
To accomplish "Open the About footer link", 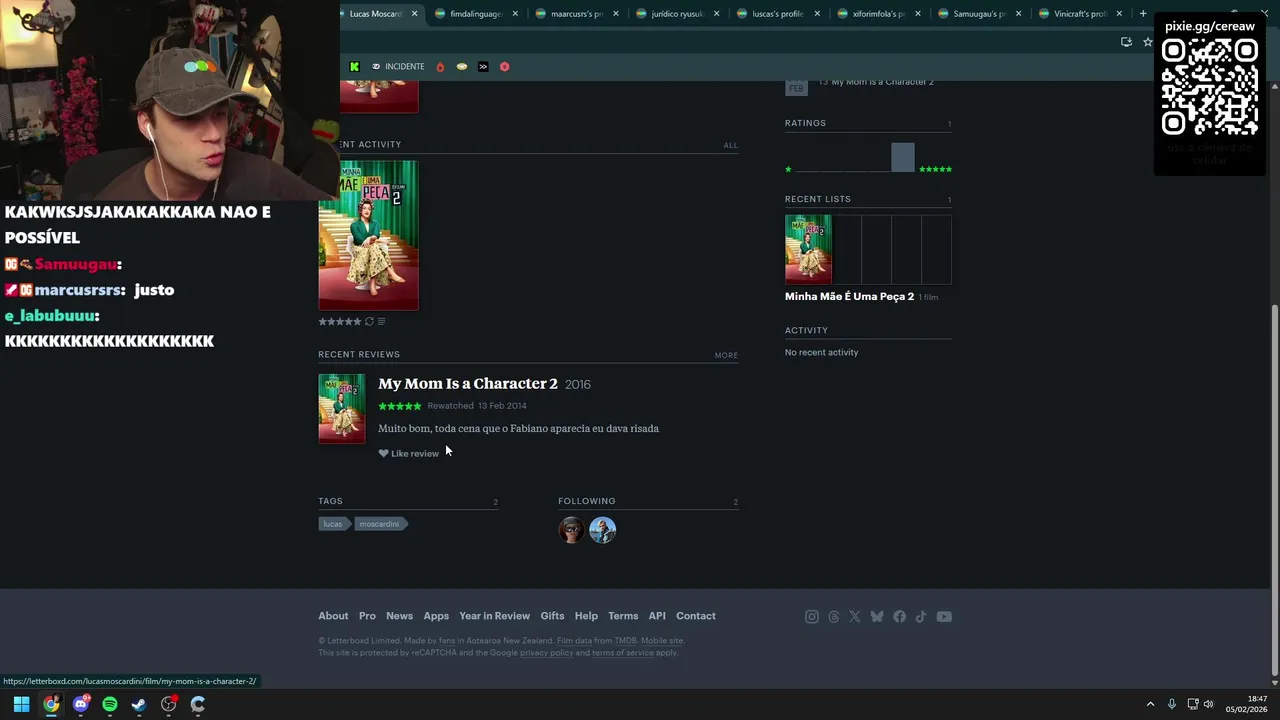I will click(333, 616).
